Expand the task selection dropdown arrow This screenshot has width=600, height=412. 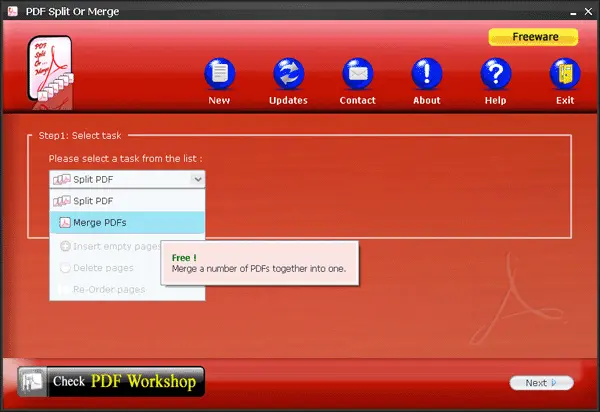(x=197, y=179)
